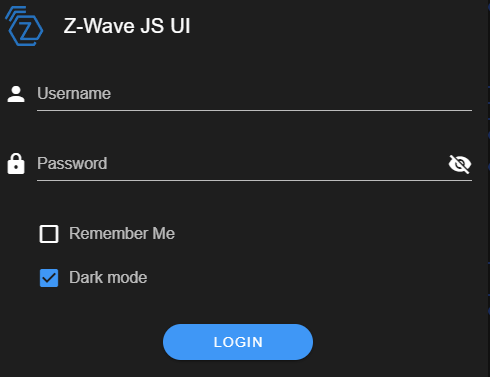Click the underline of the Password field
The width and height of the screenshot is (490, 377).
pyautogui.click(x=254, y=180)
